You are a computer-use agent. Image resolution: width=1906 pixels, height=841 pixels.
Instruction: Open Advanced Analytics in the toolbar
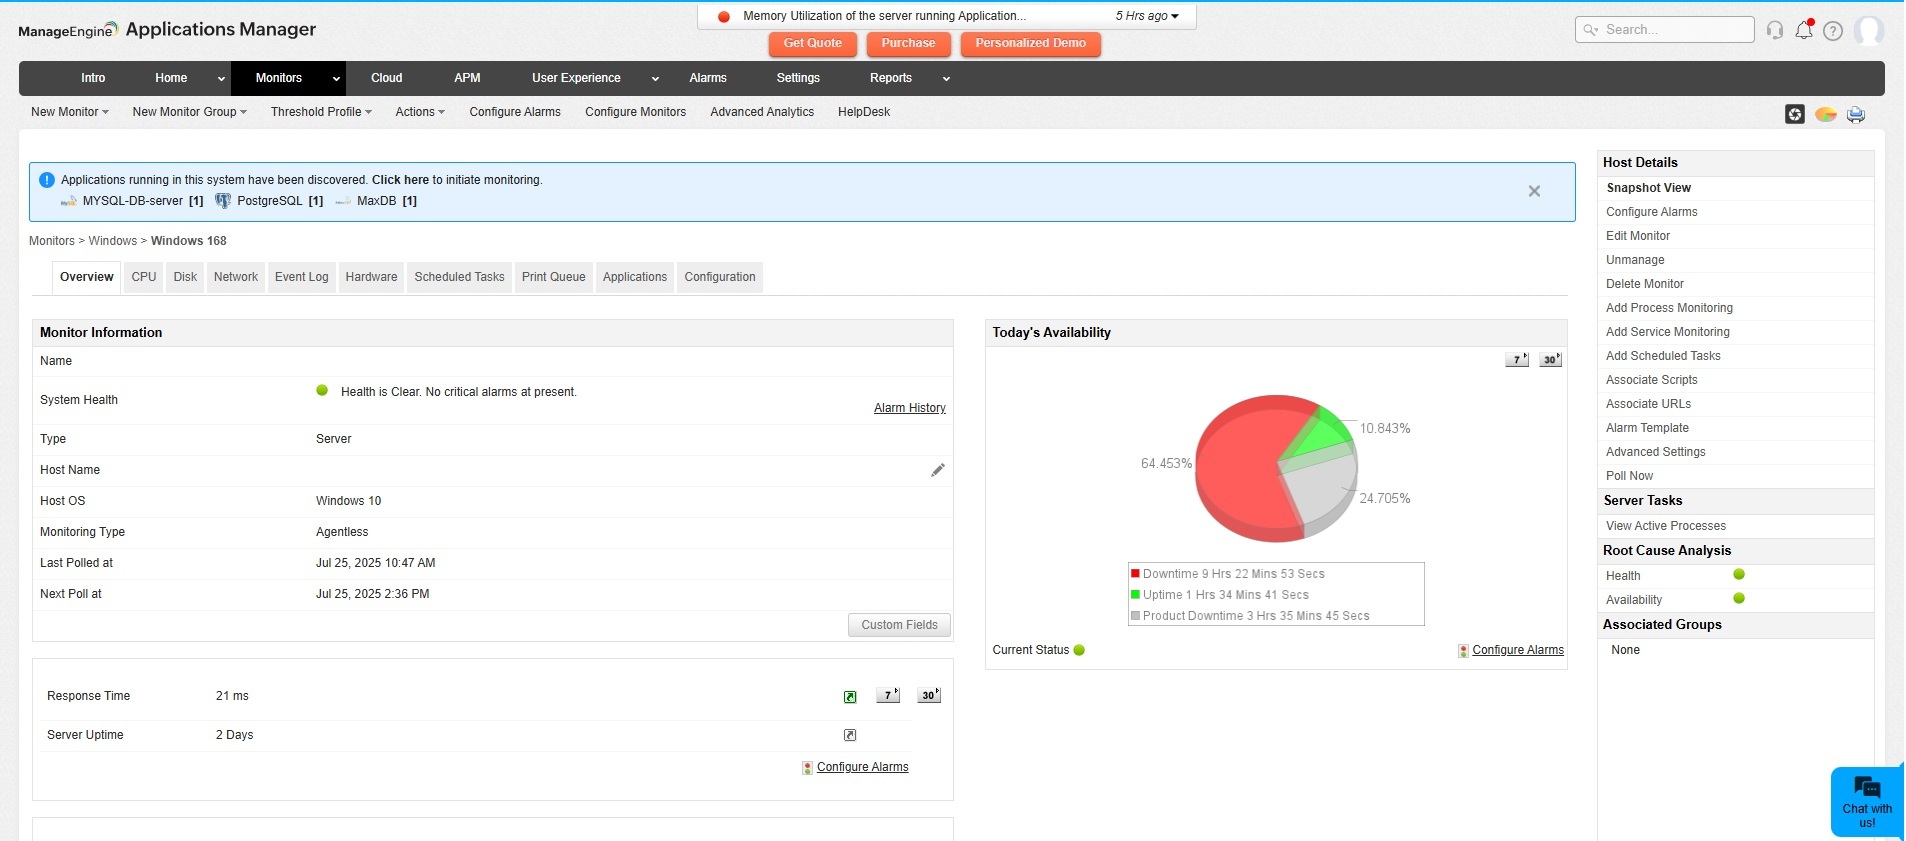(762, 112)
